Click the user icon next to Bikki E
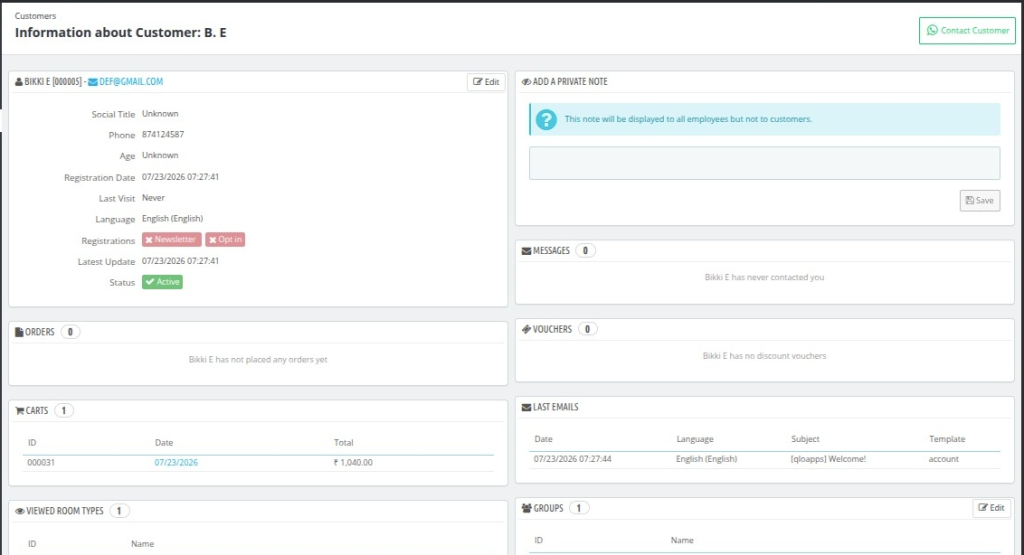The width and height of the screenshot is (1024, 555). click(19, 82)
